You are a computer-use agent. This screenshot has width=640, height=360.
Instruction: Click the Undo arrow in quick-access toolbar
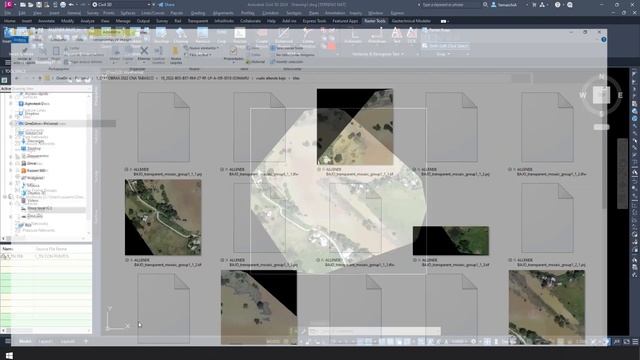[71, 5]
